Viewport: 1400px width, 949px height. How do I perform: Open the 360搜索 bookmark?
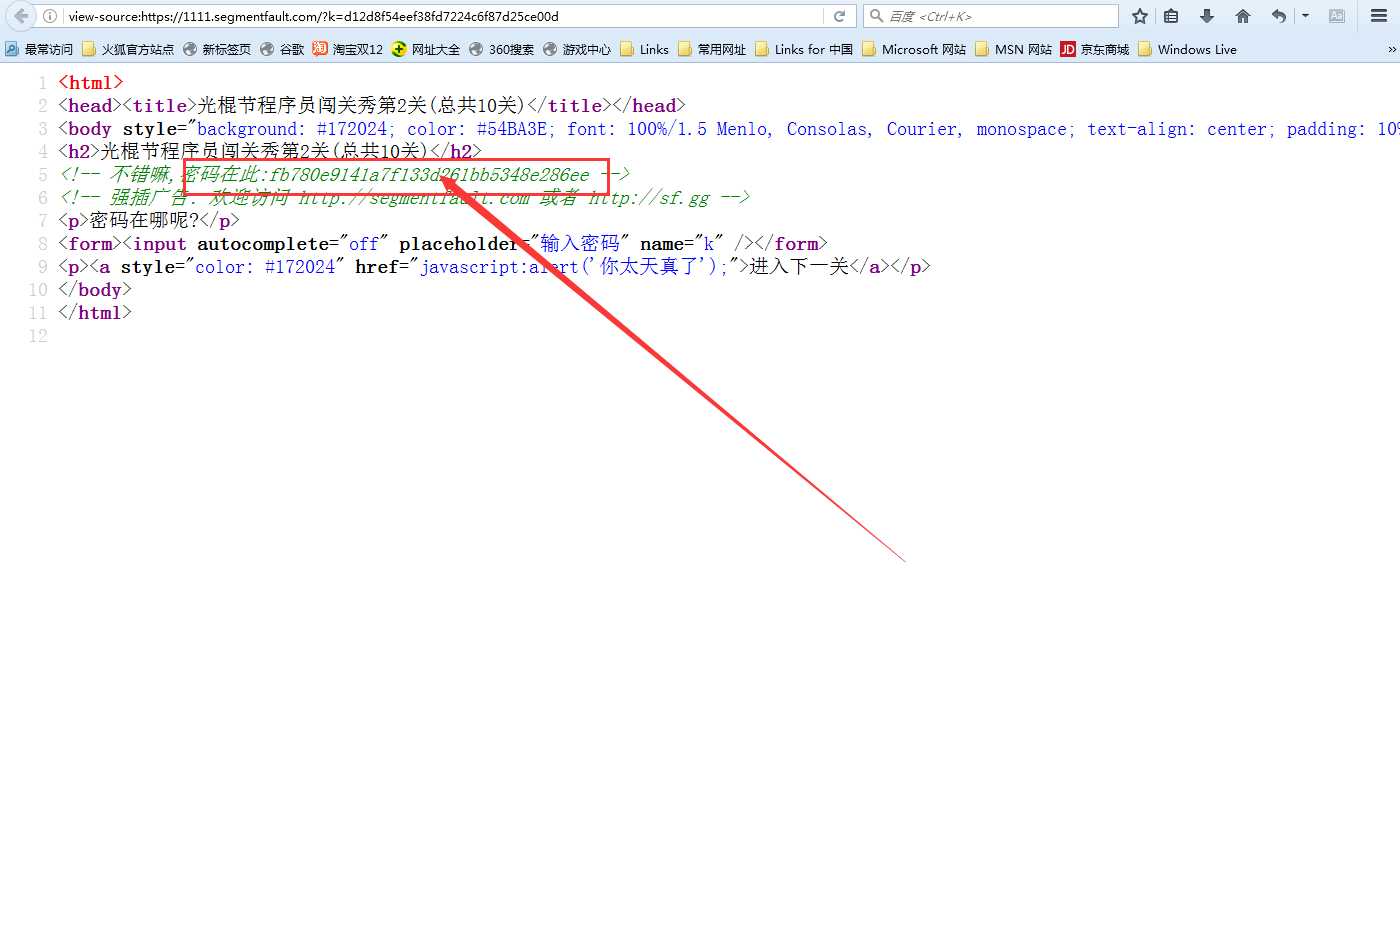501,49
